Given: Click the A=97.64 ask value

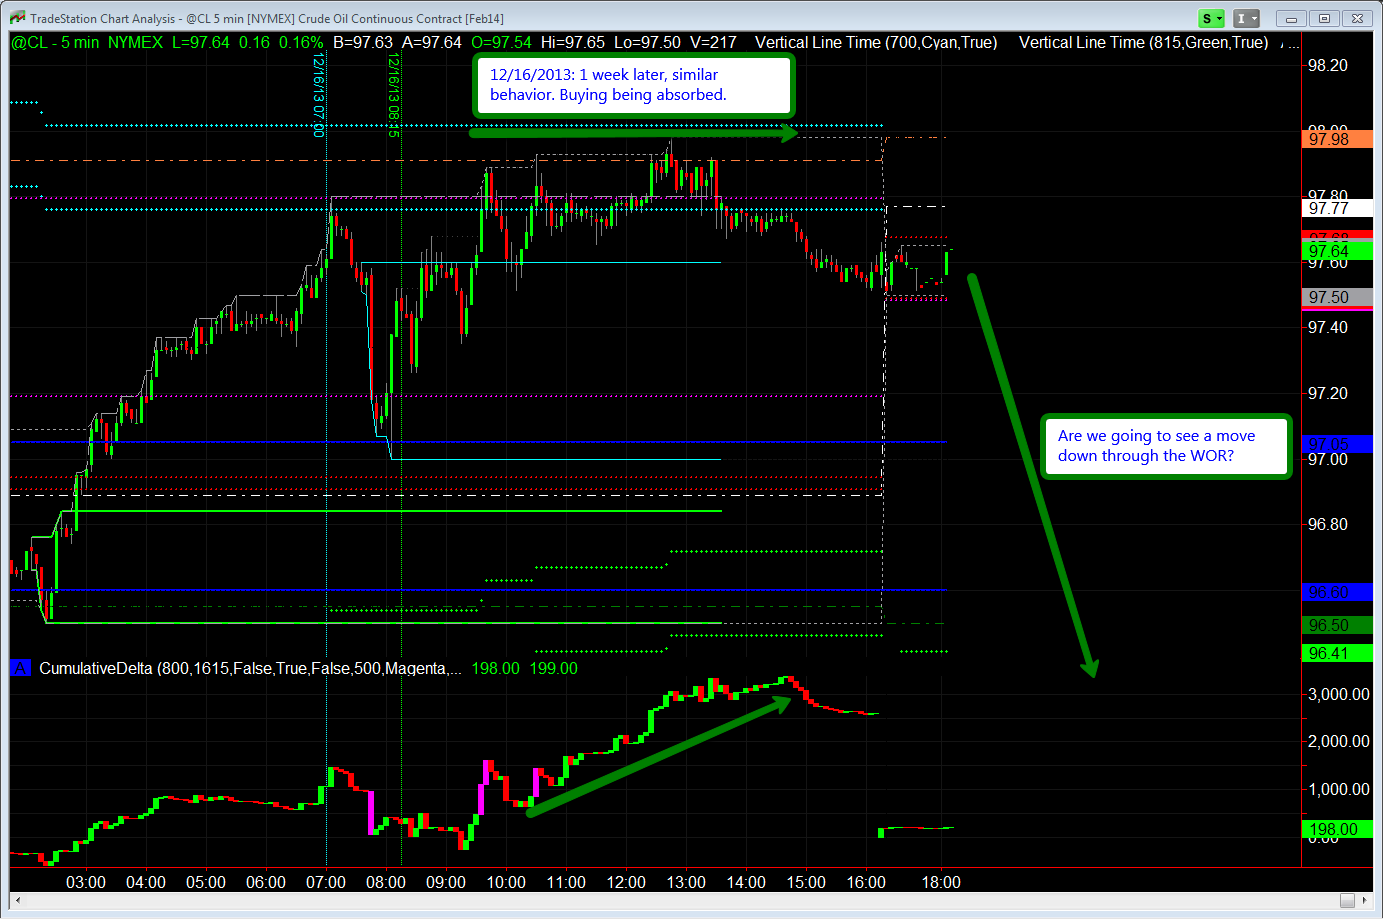Looking at the screenshot, I should coord(432,42).
